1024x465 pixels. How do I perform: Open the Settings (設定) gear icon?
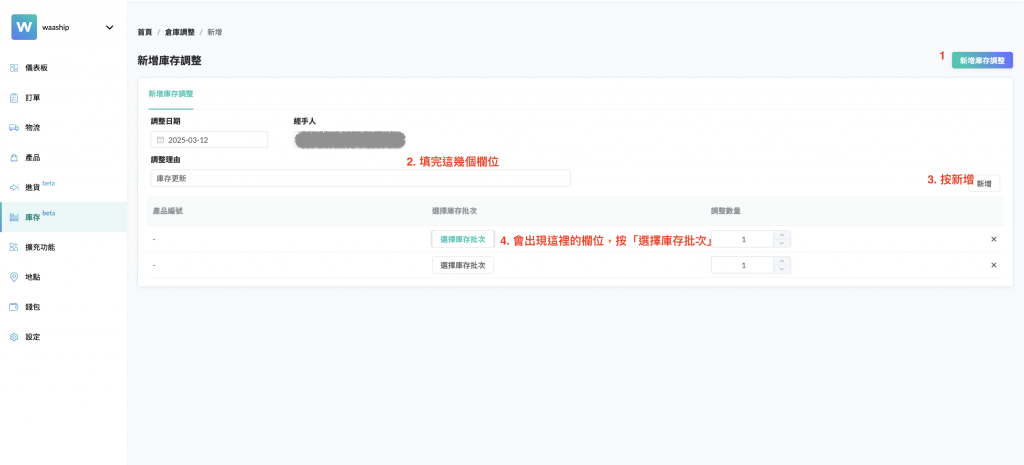click(14, 337)
